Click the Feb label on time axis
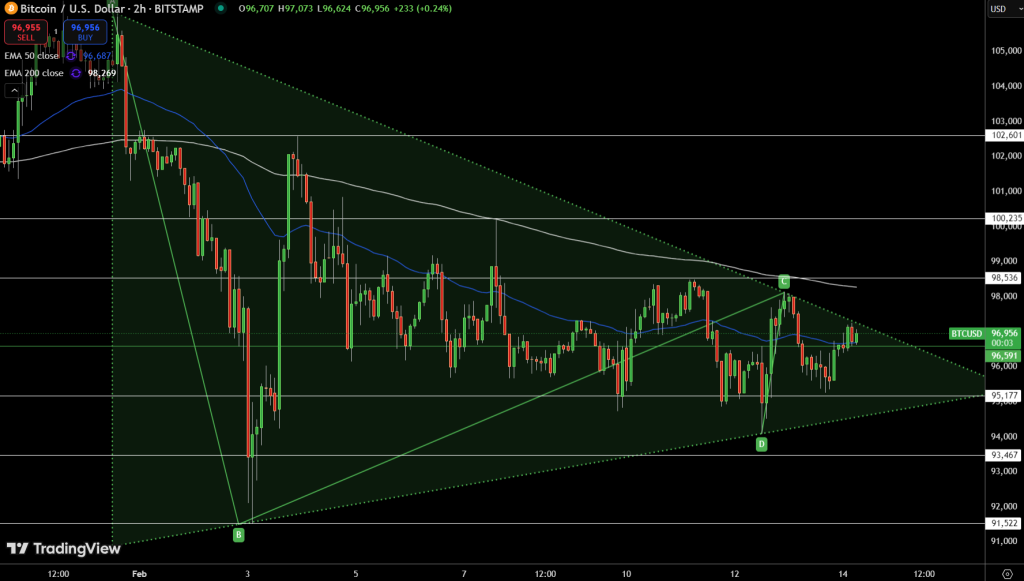Screen dimensions: 1024x581 (x=139, y=574)
